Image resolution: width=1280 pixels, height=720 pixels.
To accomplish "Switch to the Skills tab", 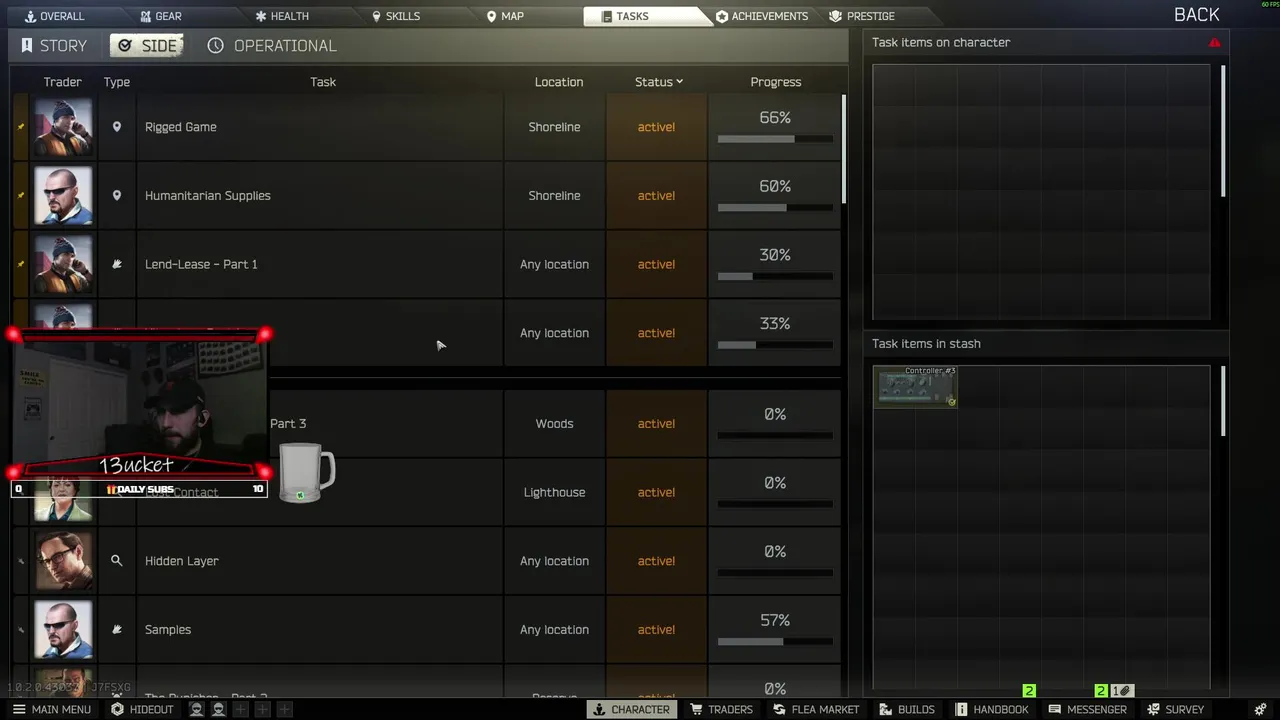I will pos(396,16).
